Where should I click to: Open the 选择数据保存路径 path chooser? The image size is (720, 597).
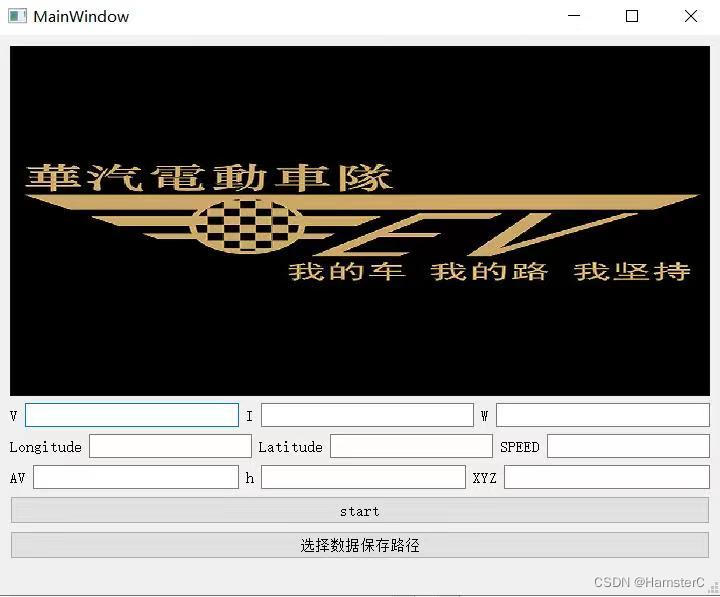click(x=360, y=545)
